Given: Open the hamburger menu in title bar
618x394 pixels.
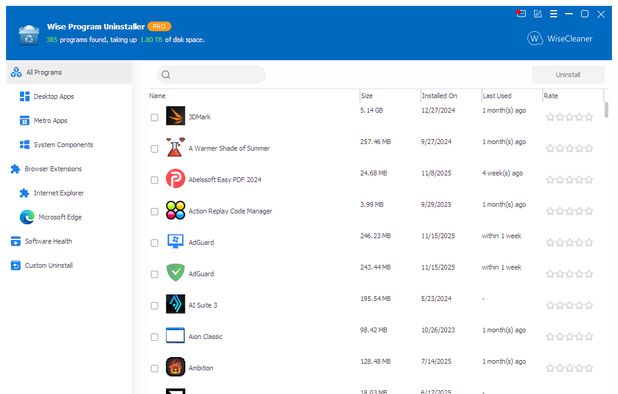Looking at the screenshot, I should pyautogui.click(x=553, y=14).
